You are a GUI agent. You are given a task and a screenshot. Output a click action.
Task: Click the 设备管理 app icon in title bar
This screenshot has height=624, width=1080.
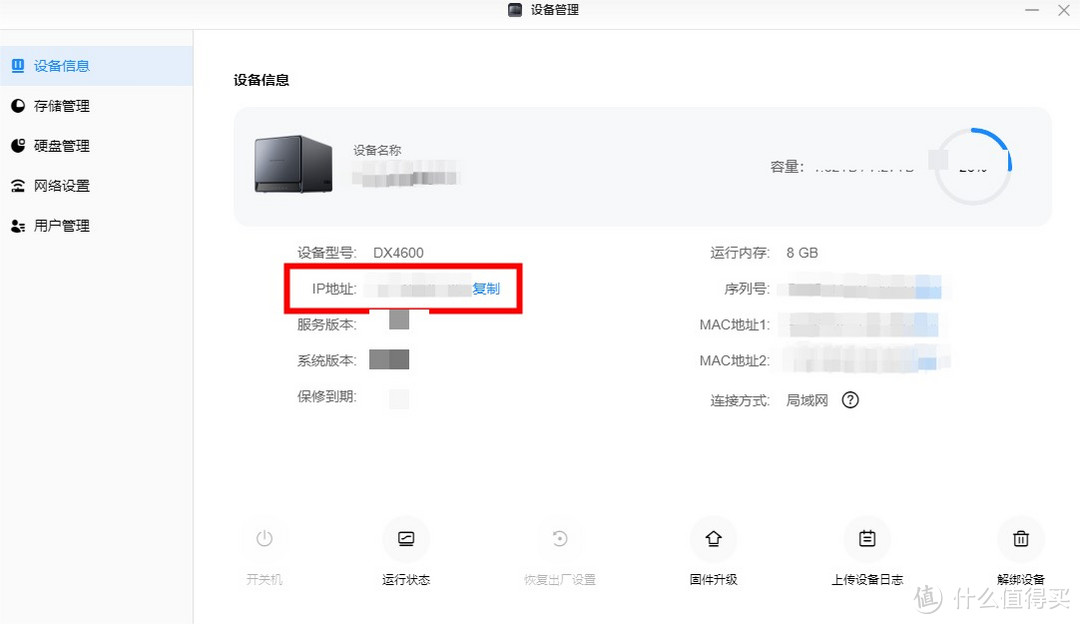pos(515,10)
